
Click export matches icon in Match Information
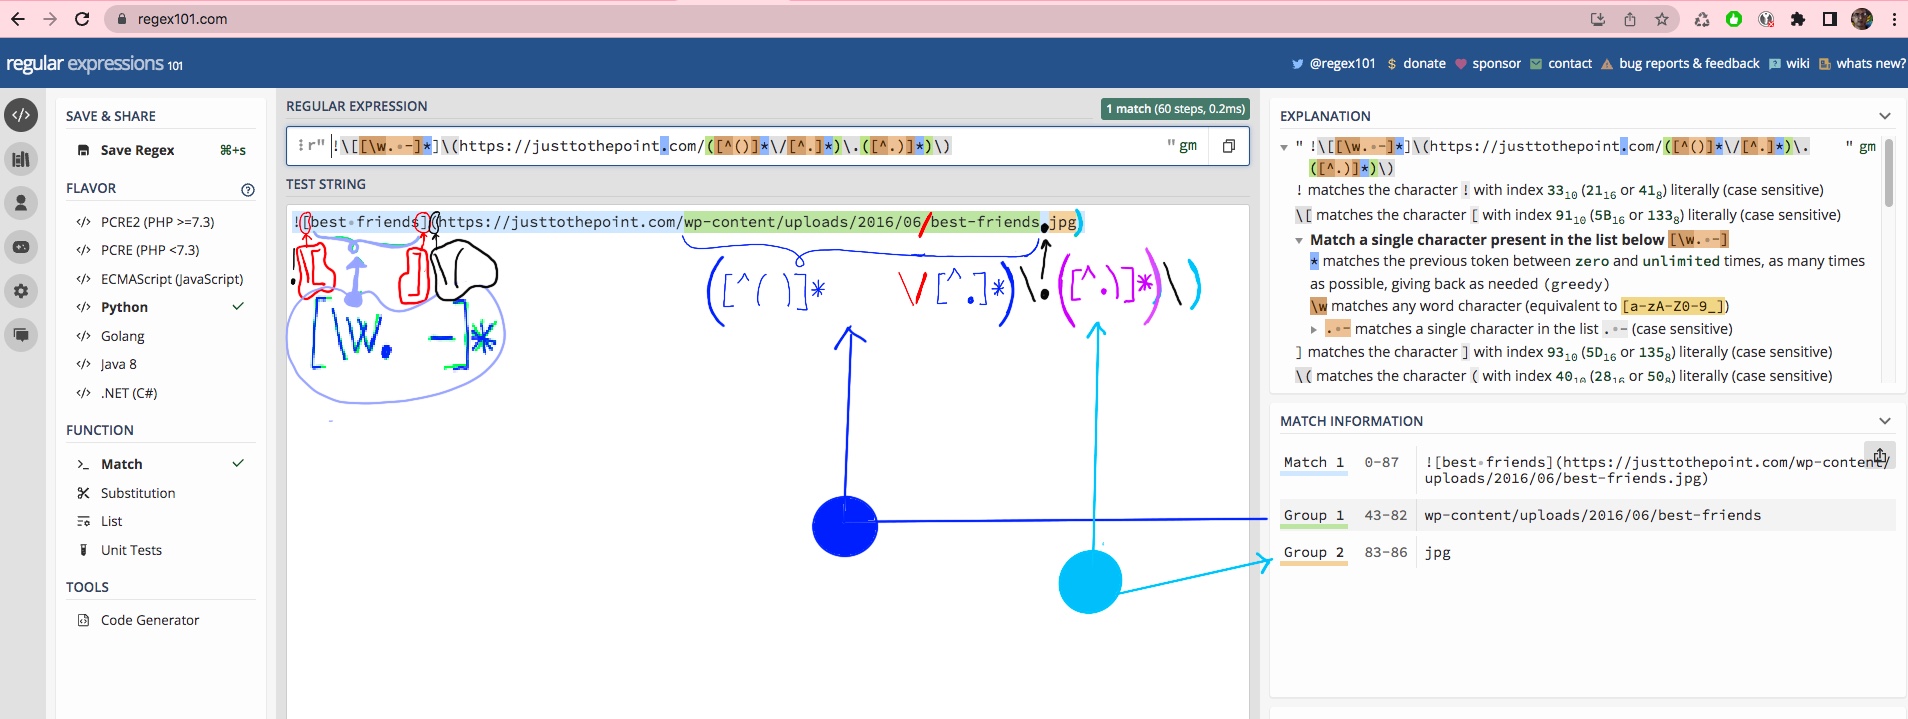pyautogui.click(x=1880, y=455)
